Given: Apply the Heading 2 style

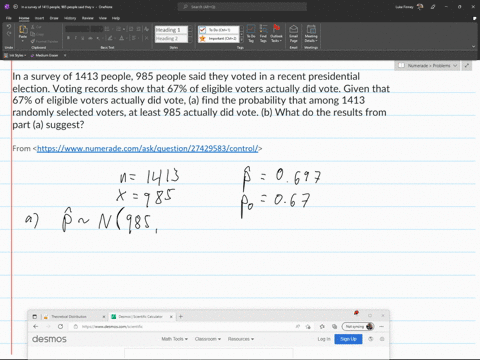Looking at the screenshot, I should [171, 38].
